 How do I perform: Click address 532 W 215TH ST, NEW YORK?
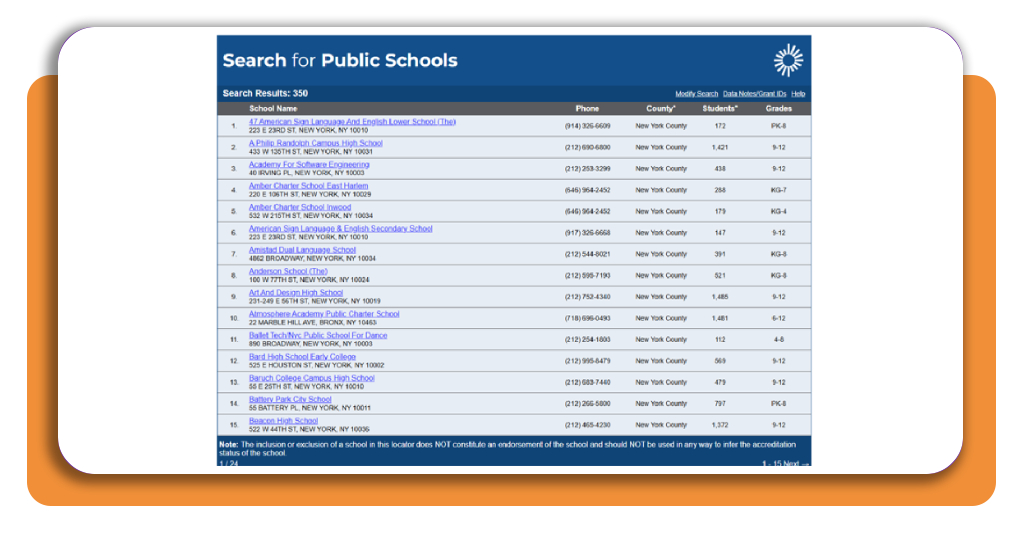pyautogui.click(x=311, y=215)
